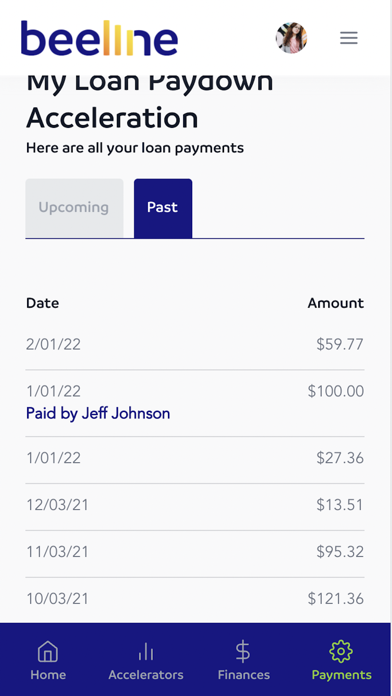Image resolution: width=392 pixels, height=696 pixels.
Task: Open the hamburger menu icon
Action: pyautogui.click(x=348, y=38)
